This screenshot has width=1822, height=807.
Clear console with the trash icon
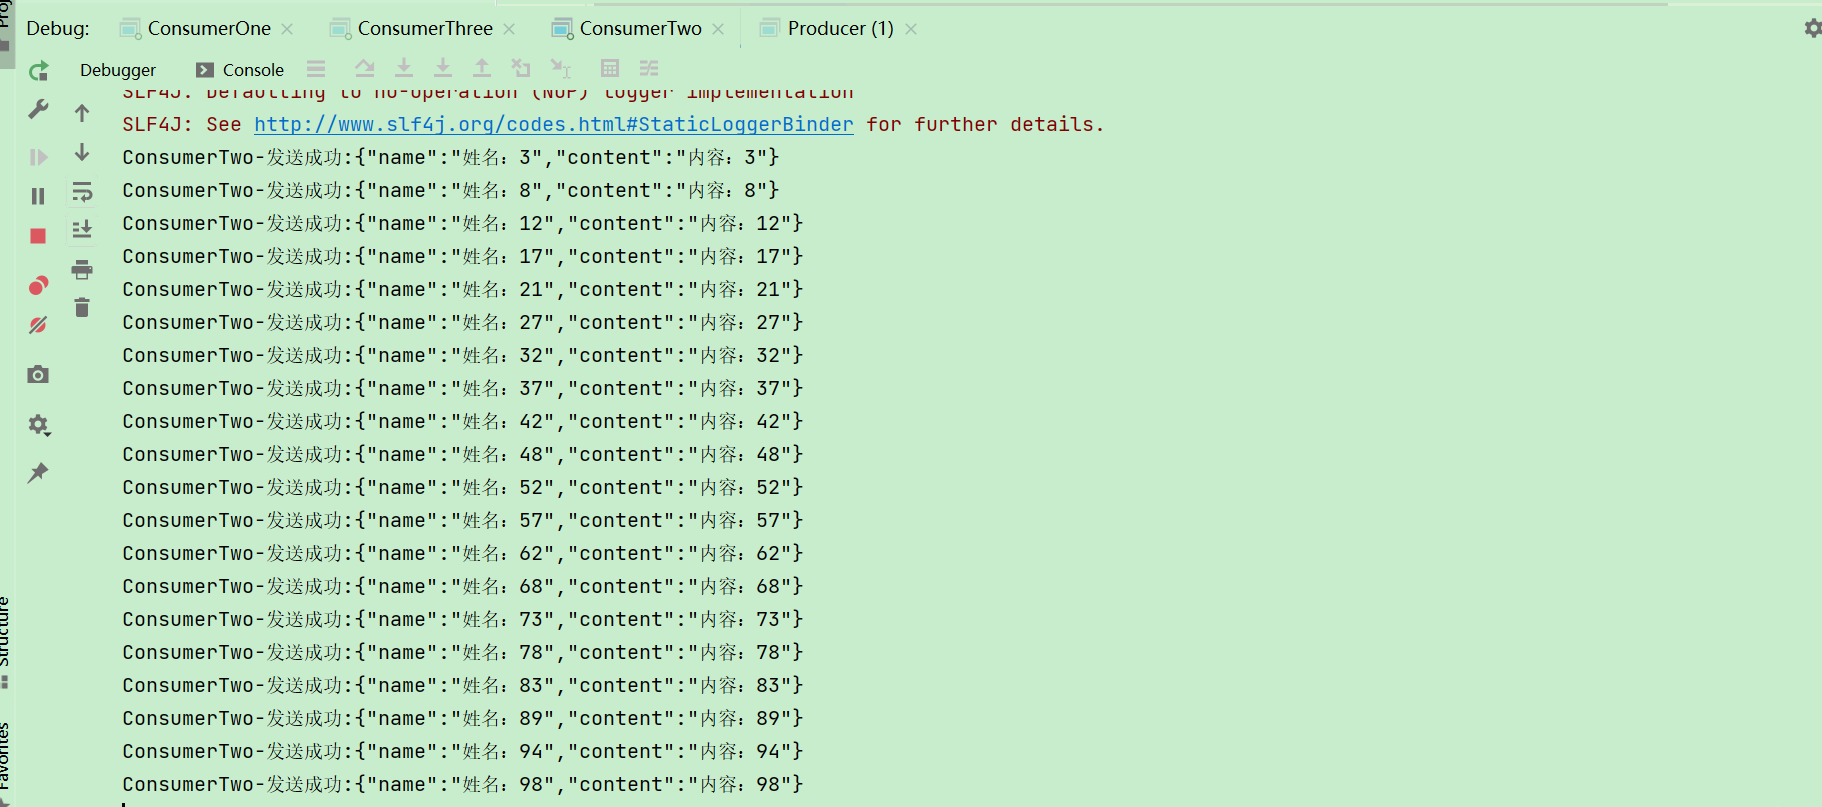[x=82, y=308]
